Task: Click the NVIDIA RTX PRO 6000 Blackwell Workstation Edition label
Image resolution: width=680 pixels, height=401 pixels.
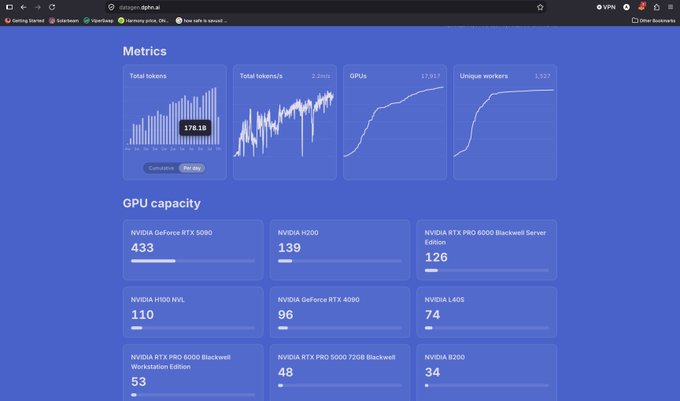Action: point(180,362)
